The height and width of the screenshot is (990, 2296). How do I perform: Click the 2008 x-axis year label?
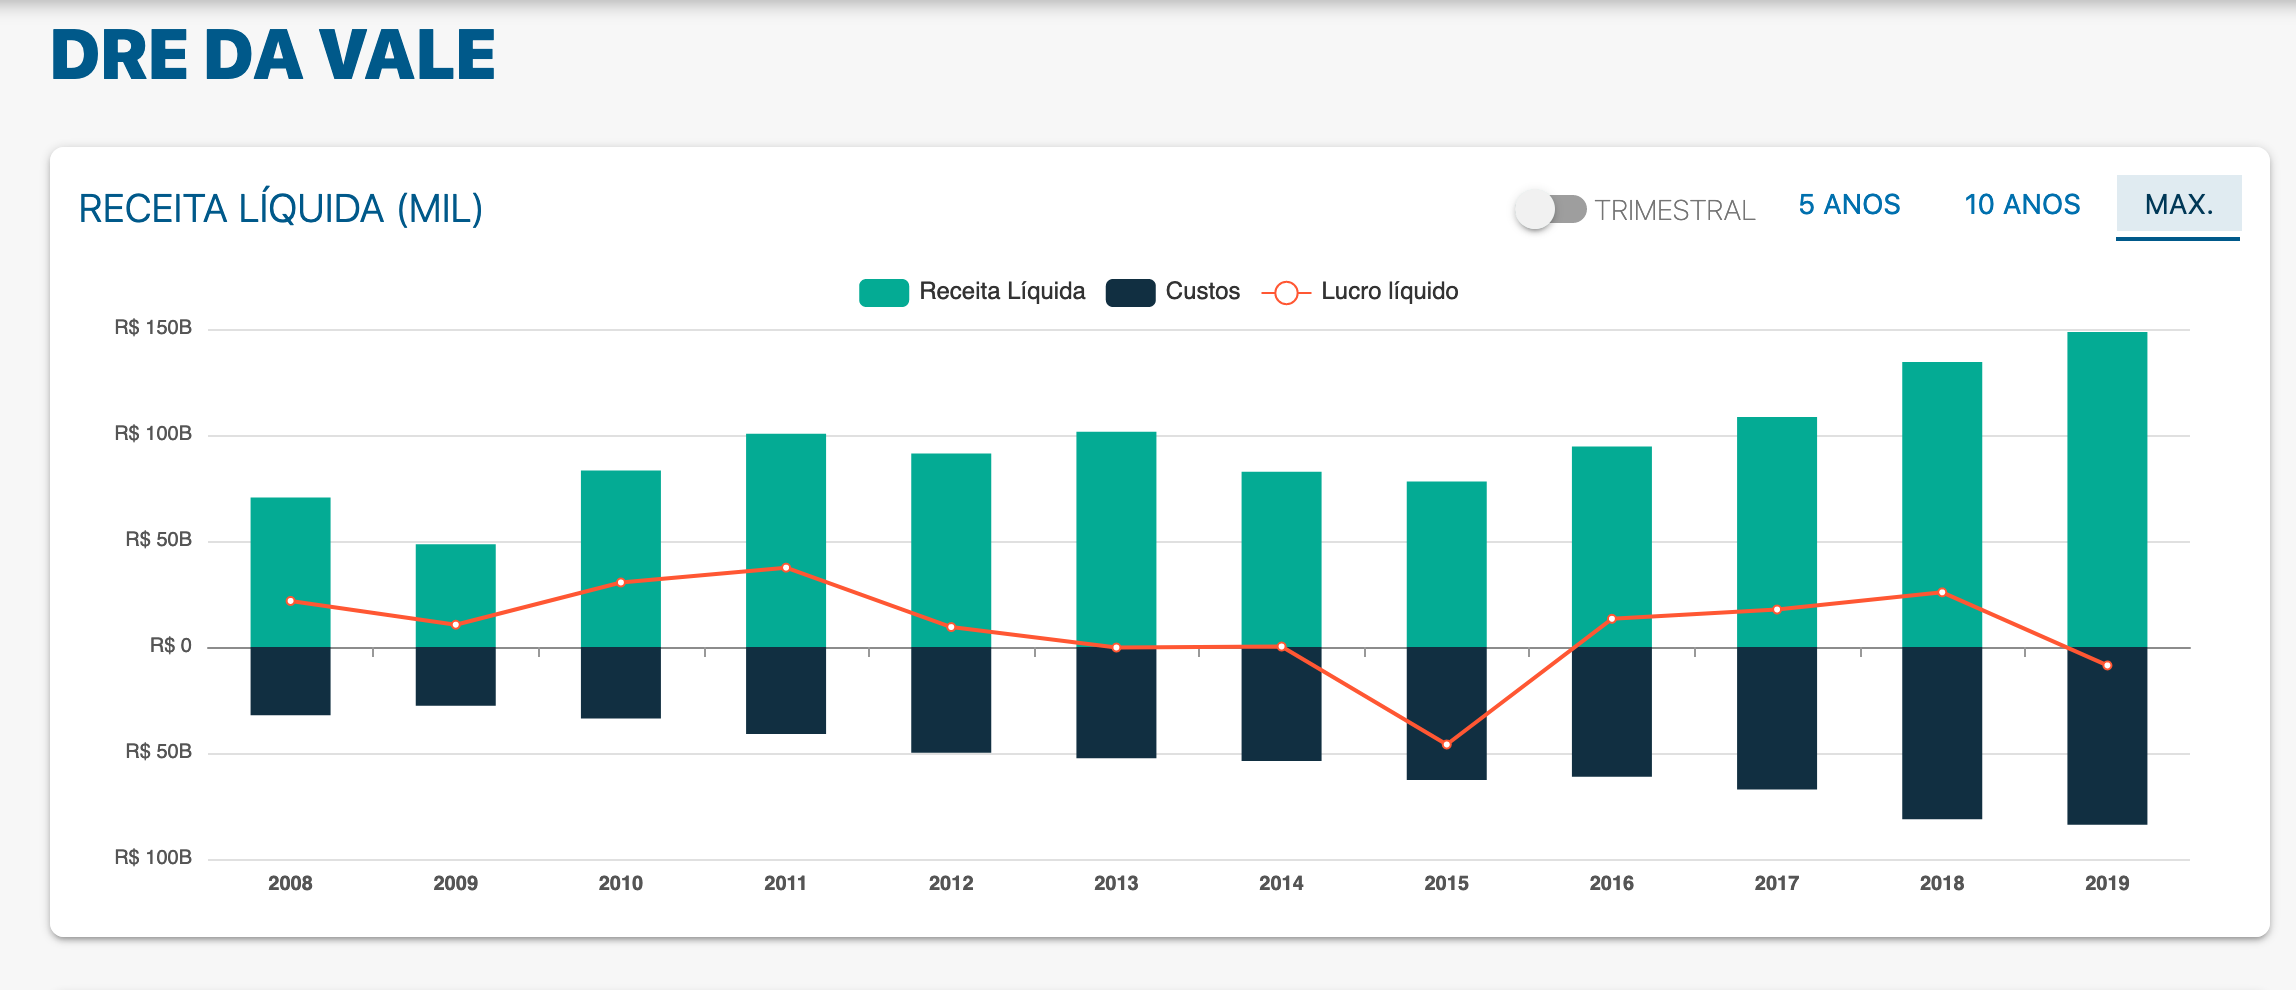(x=290, y=883)
